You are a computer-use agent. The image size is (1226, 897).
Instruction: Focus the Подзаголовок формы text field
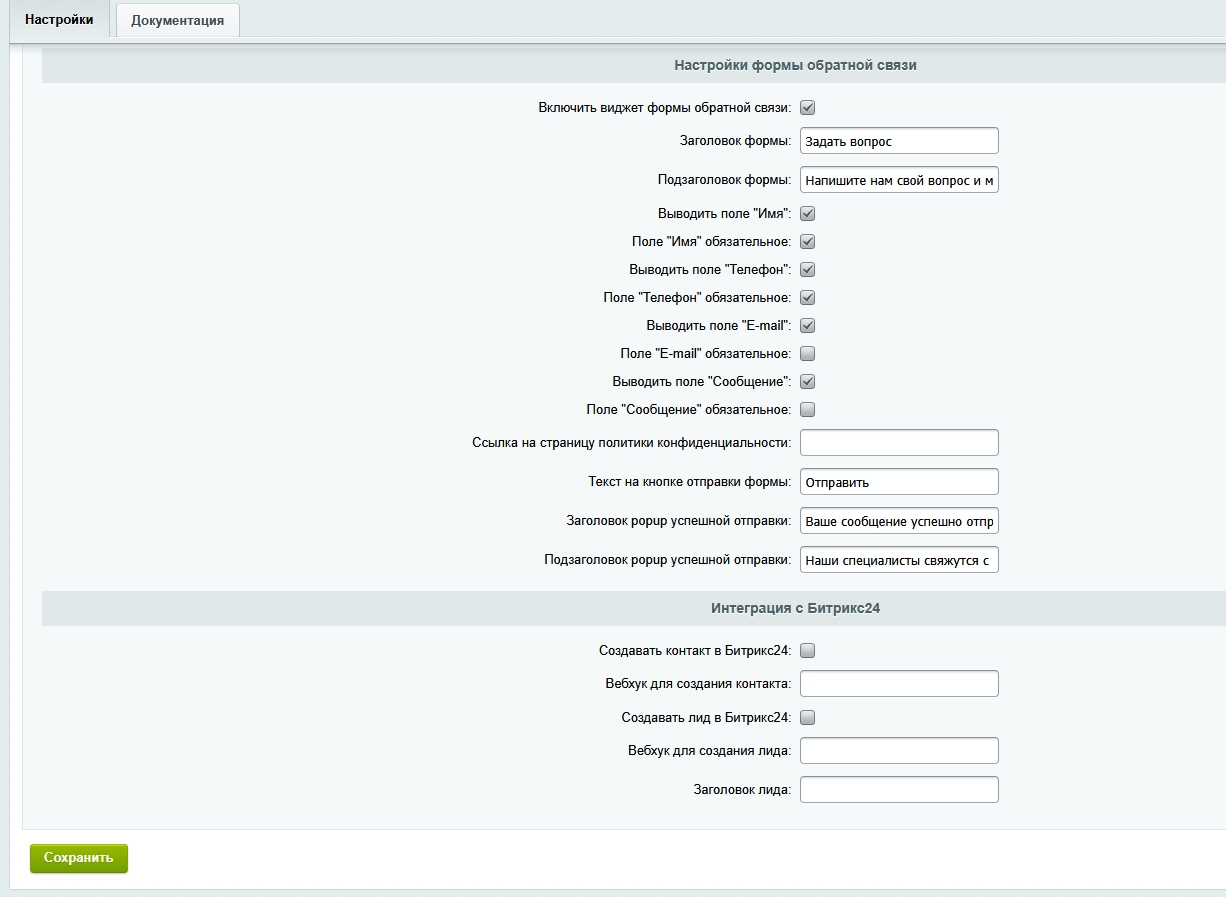click(899, 180)
